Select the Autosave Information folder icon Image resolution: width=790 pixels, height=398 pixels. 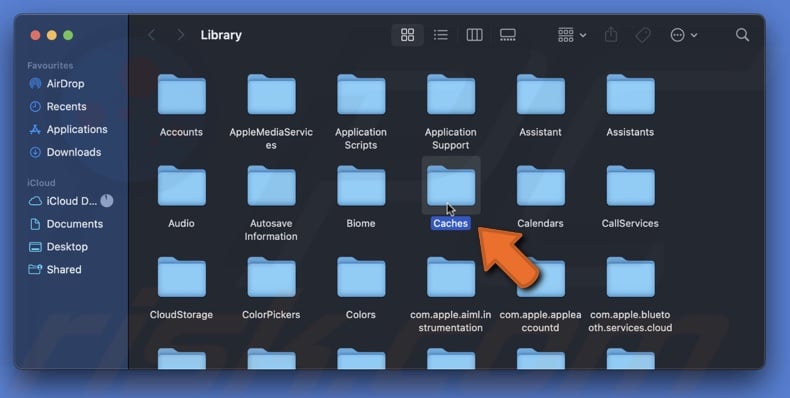click(271, 185)
